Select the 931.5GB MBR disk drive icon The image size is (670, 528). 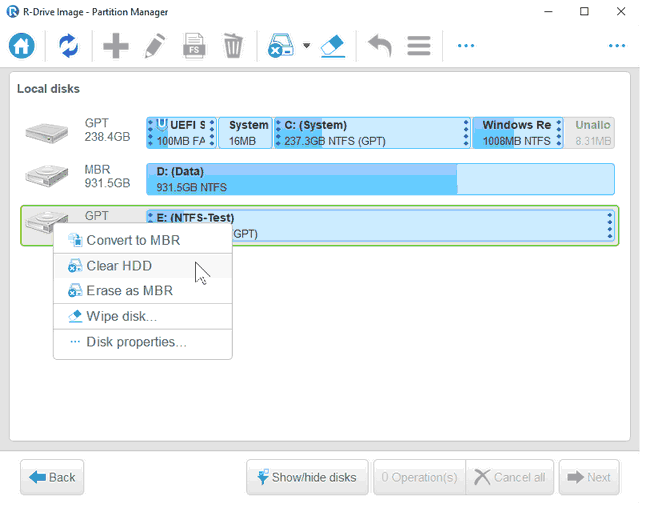tap(47, 176)
